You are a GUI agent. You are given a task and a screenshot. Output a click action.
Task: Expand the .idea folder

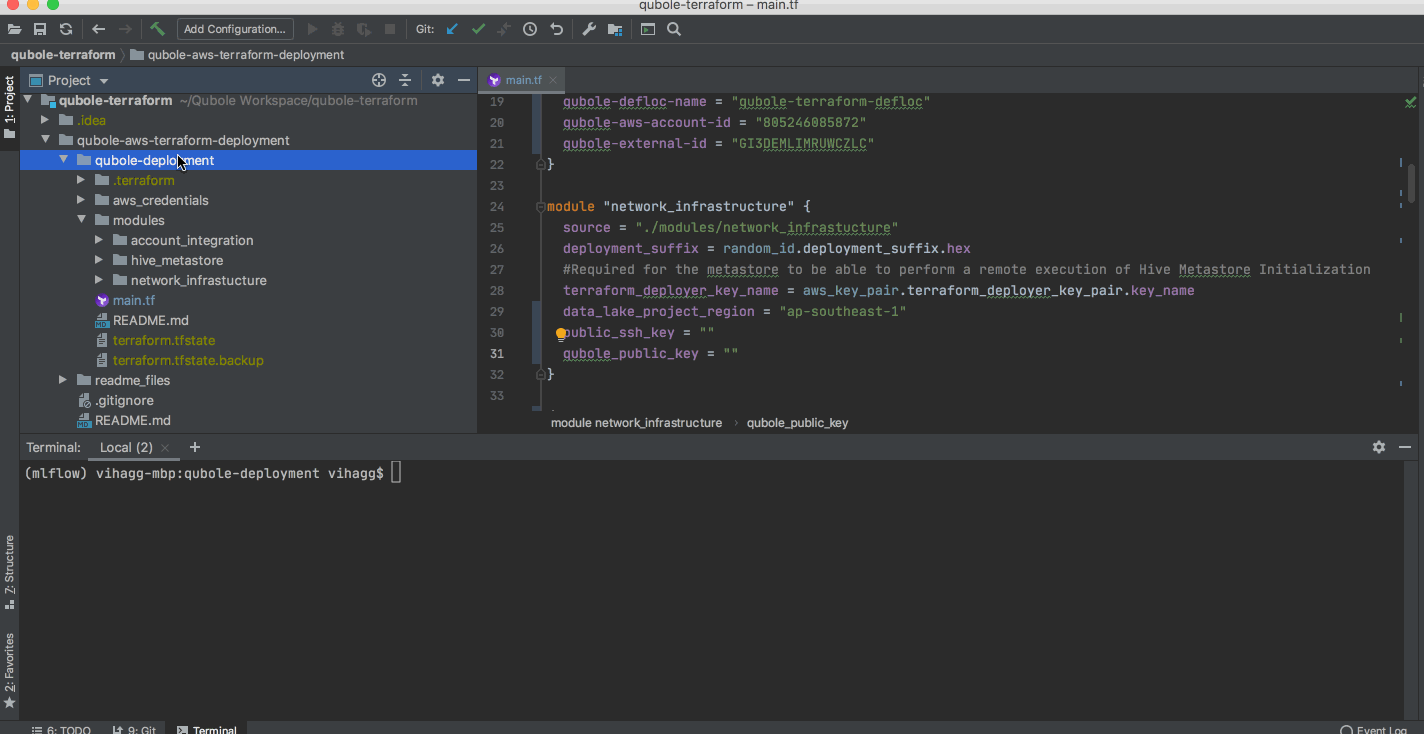[45, 120]
